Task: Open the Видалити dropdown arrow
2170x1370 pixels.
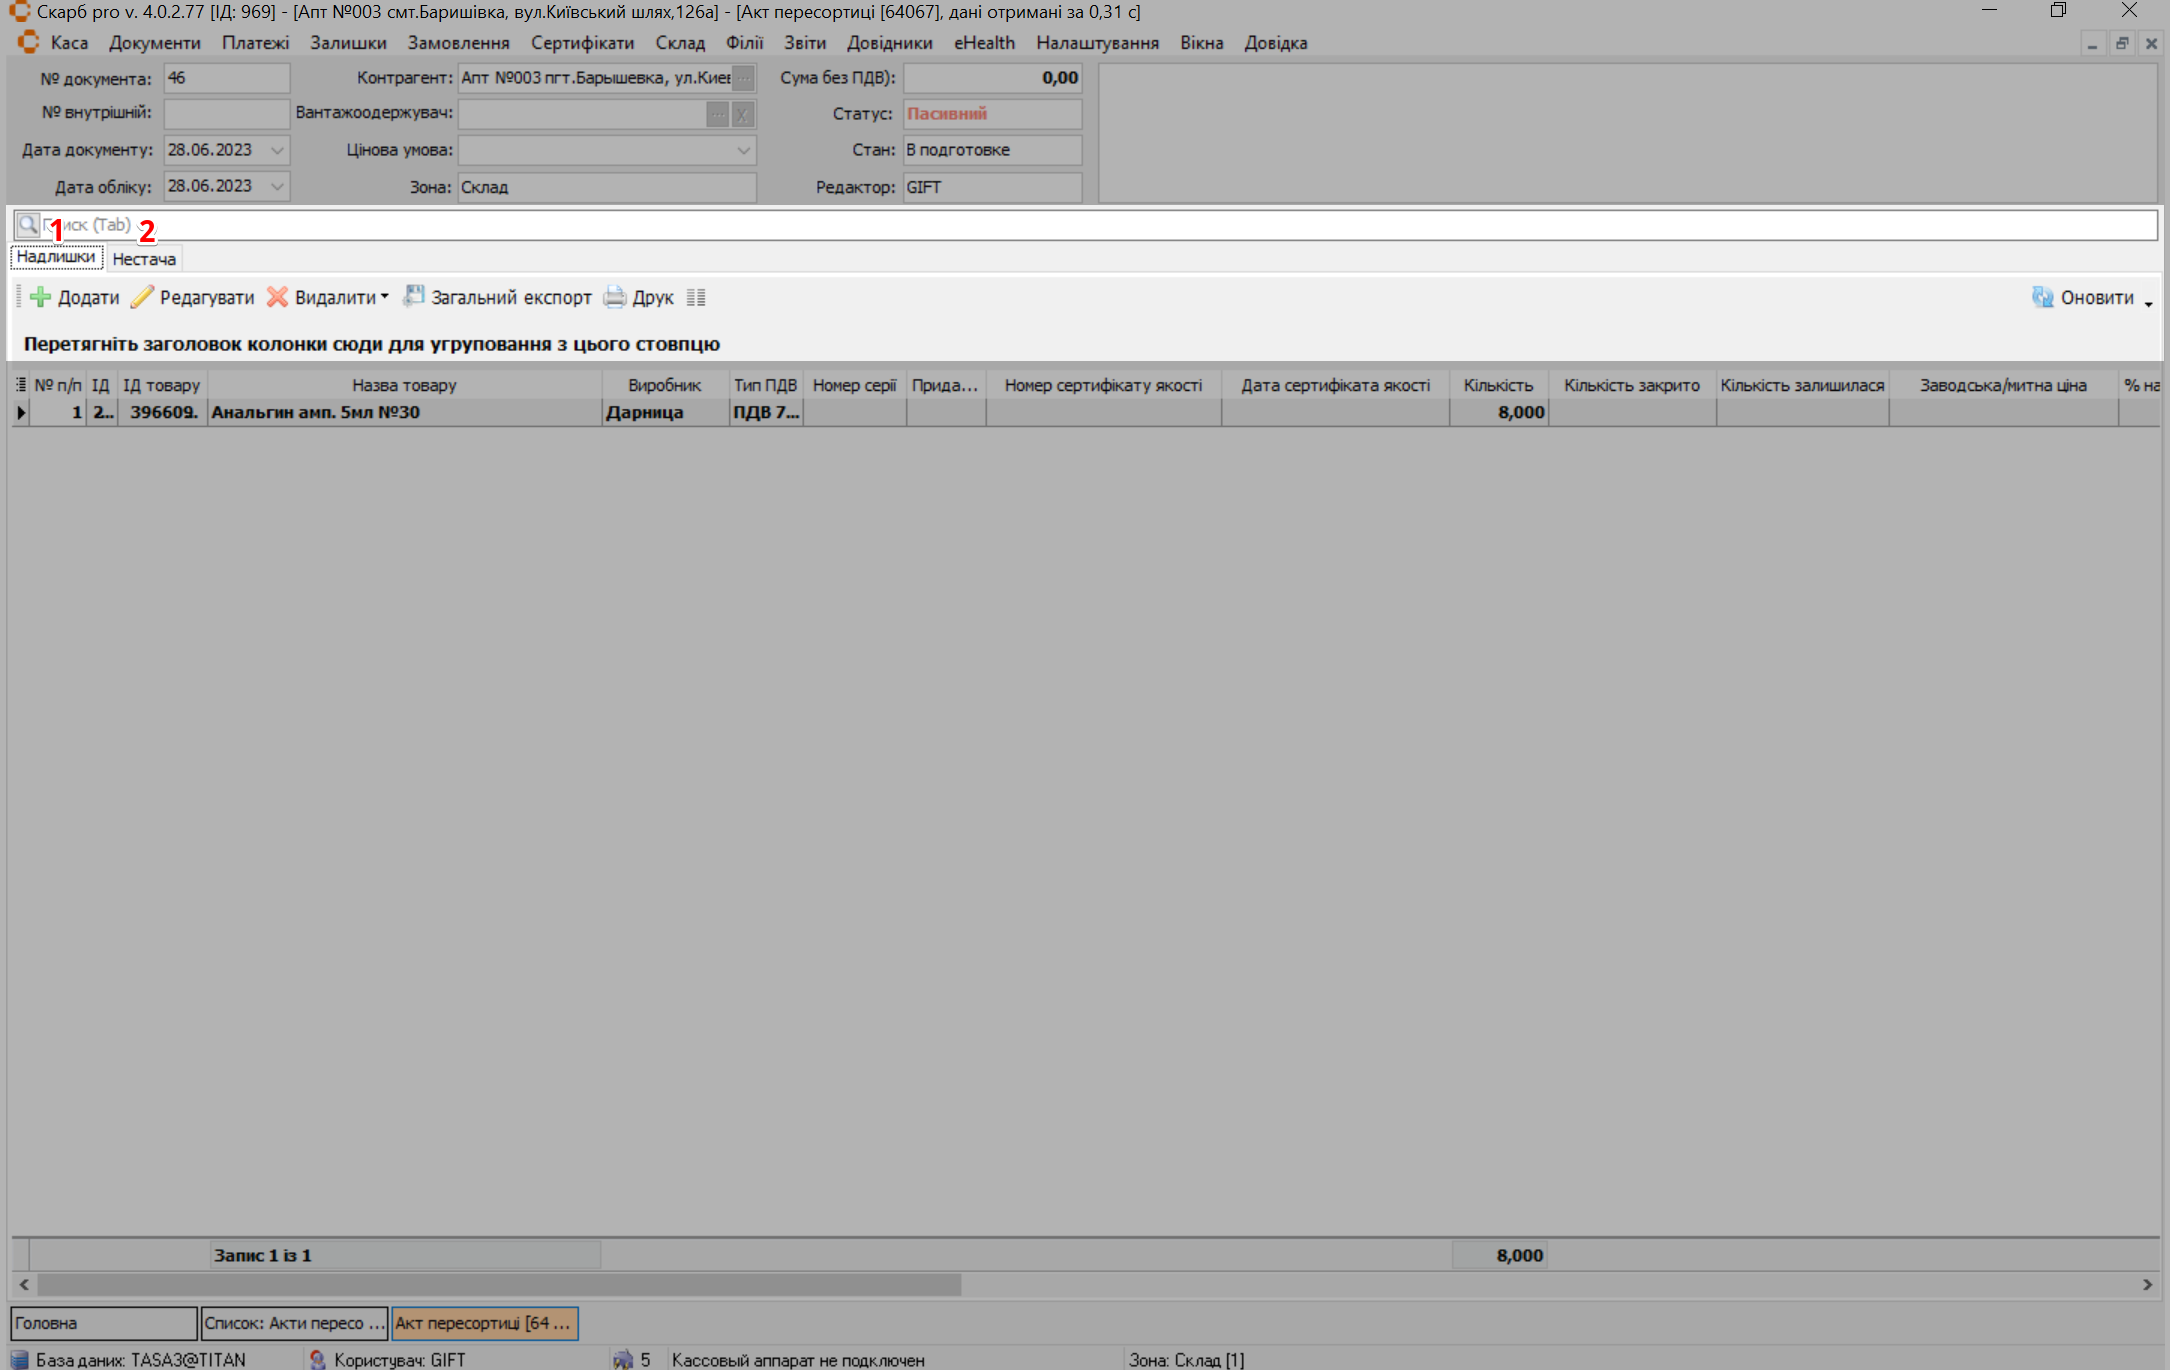Action: point(385,297)
